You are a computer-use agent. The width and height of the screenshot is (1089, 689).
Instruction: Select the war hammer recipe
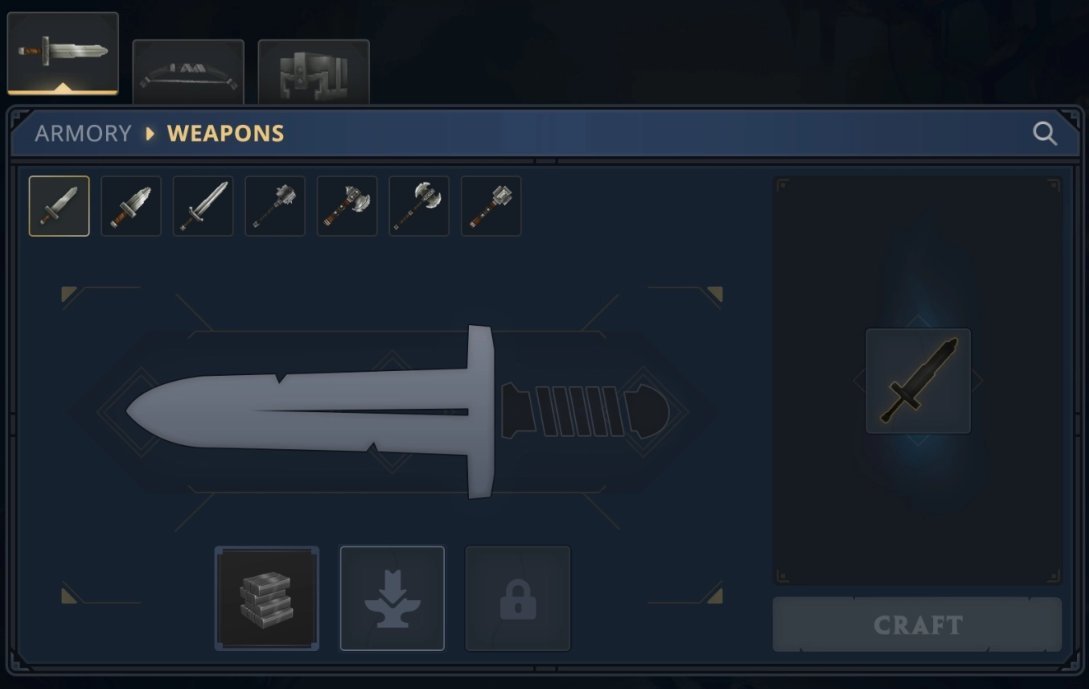click(x=491, y=206)
